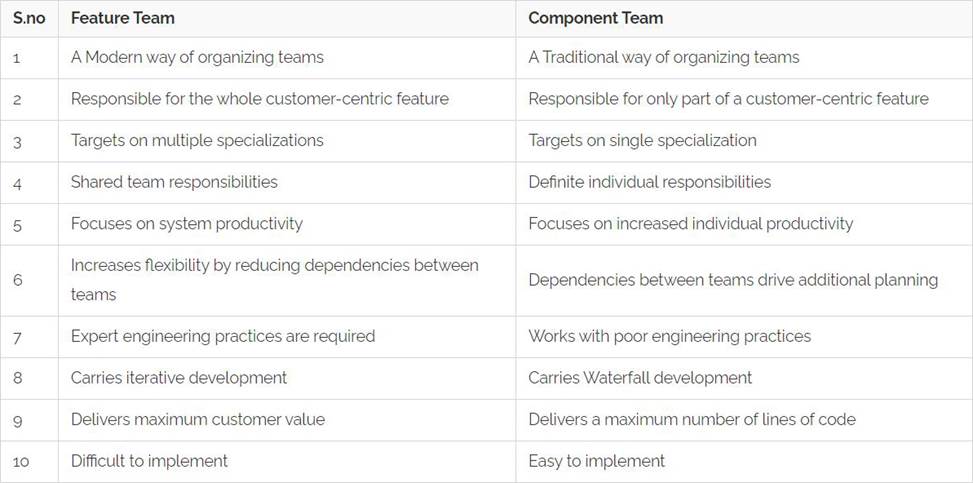Viewport: 973px width, 483px height.
Task: Click the "Difficult to implement" cell
Action: 149,461
